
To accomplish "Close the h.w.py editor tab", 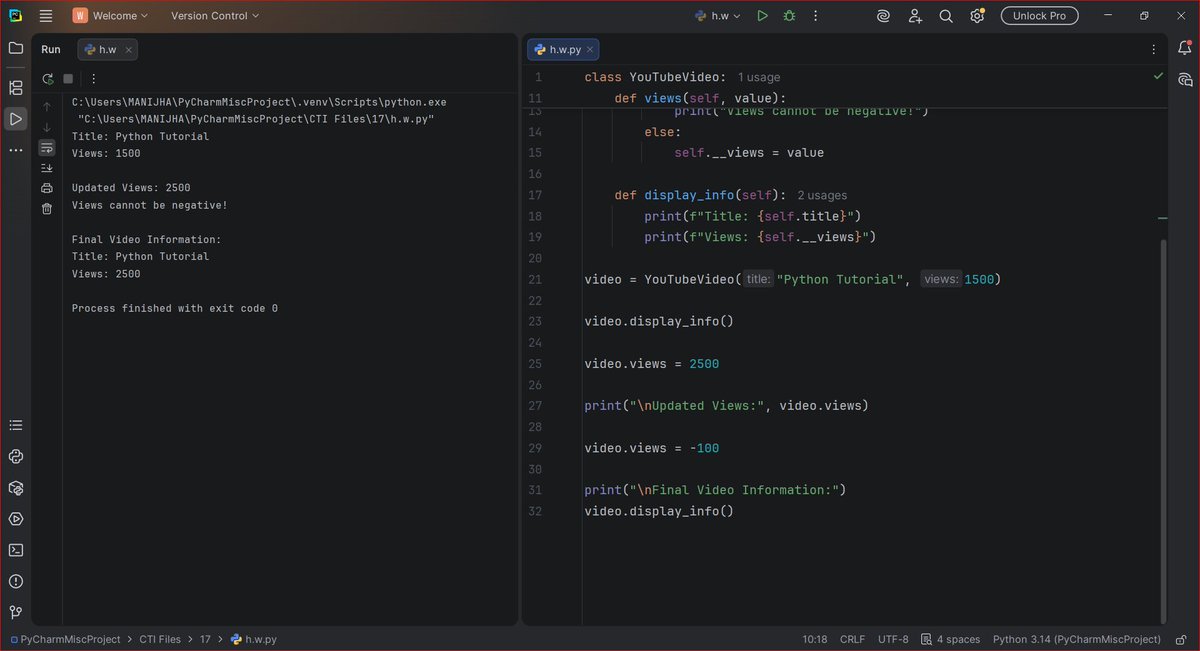I will pos(590,49).
